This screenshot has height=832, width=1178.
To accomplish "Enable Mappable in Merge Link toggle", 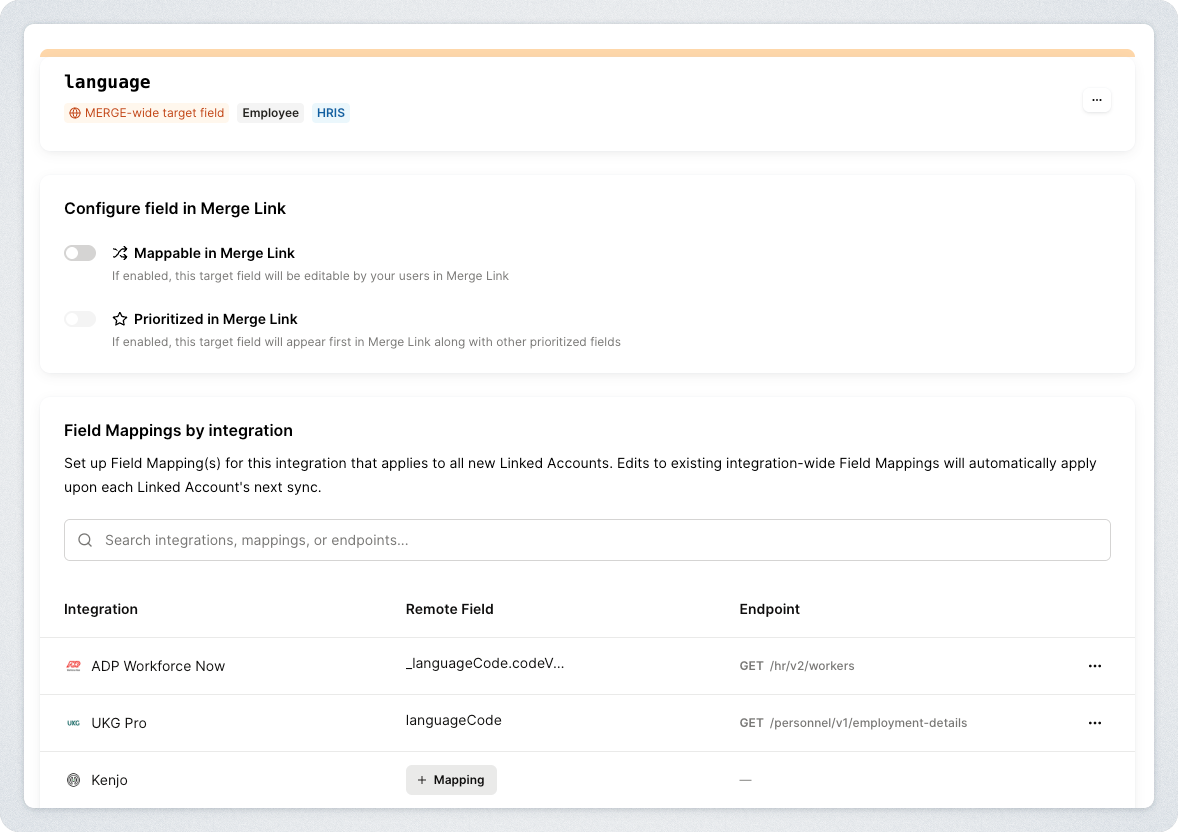I will tap(80, 253).
